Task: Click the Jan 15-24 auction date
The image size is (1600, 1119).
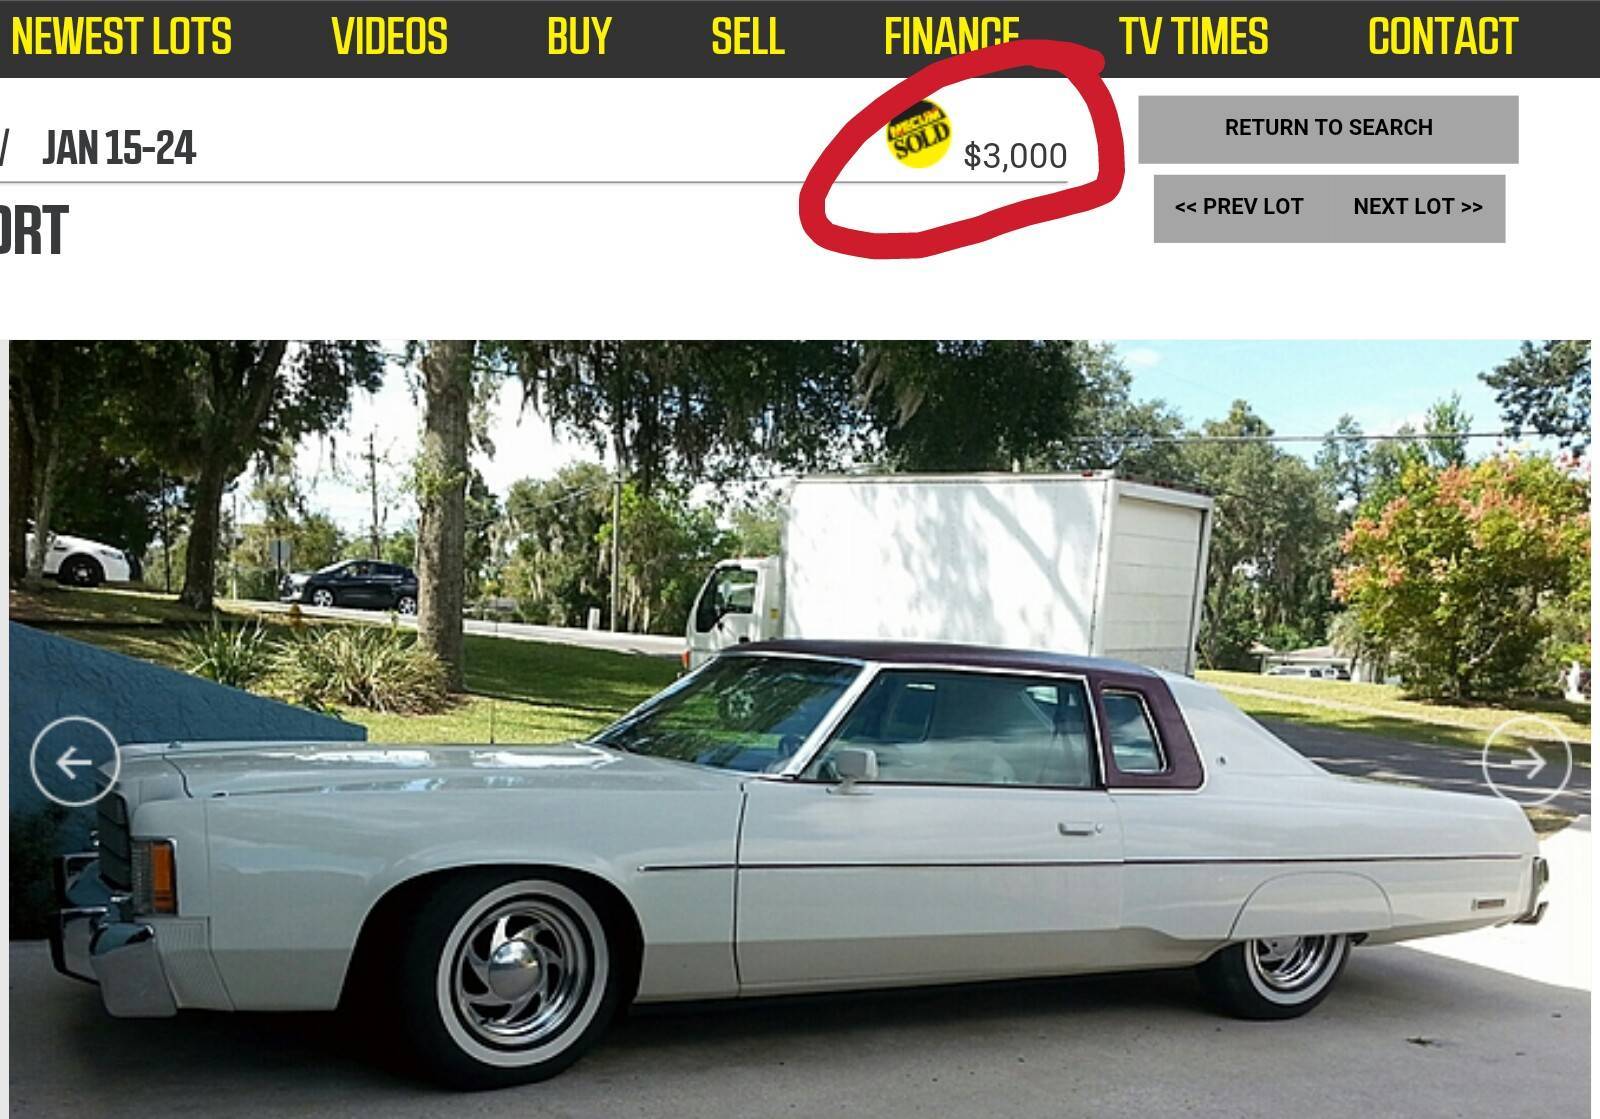Action: 119,148
